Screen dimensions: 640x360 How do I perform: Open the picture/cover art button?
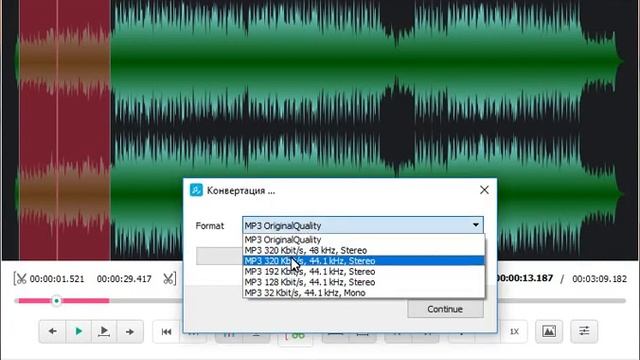point(549,331)
